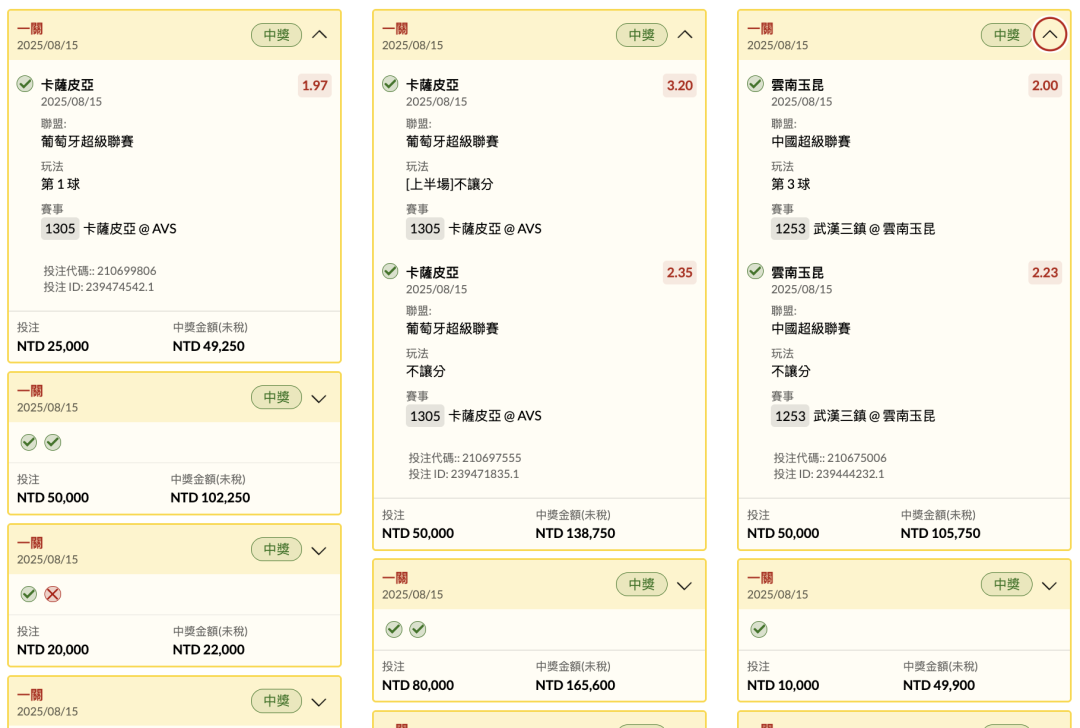Viewport: 1080px width, 728px height.
Task: Click bet code 投注代碼:: 210675006
Action: (830, 458)
